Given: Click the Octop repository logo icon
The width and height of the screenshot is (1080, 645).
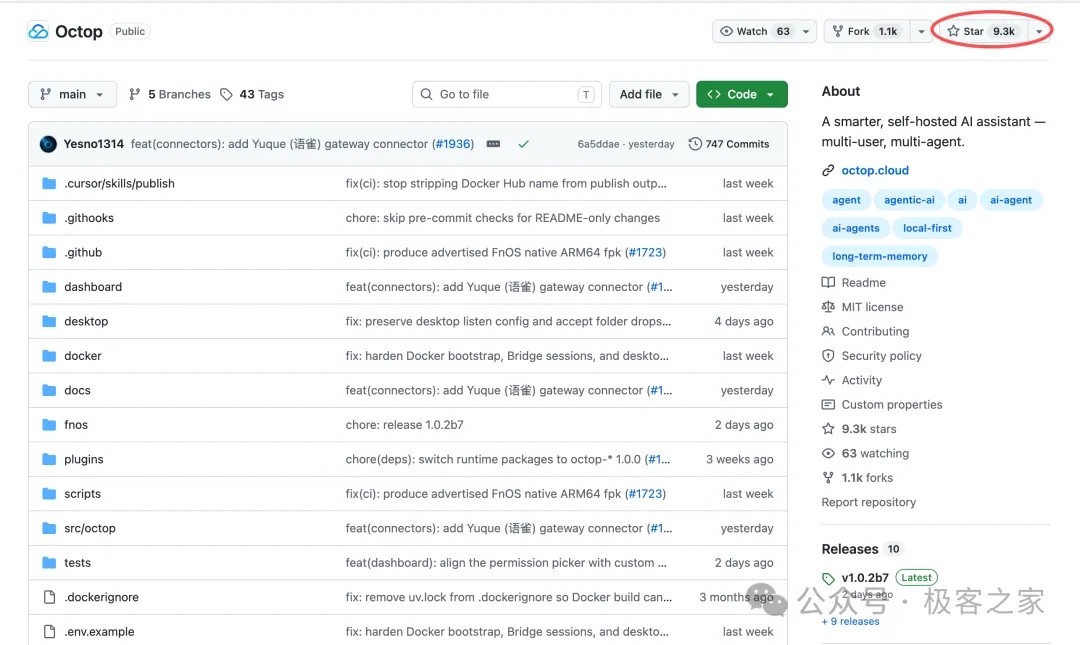Looking at the screenshot, I should (x=38, y=32).
